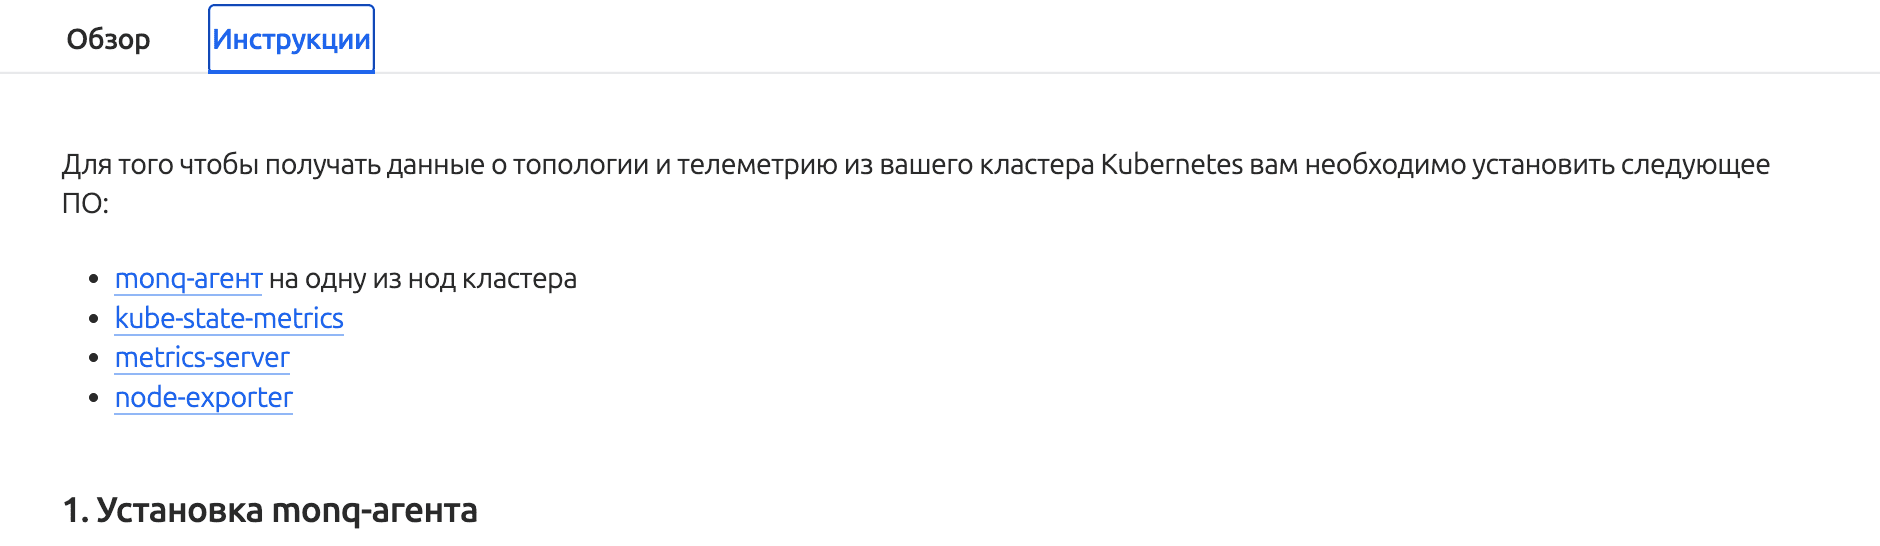Click the text "на одну из нод кластера"
Viewport: 1880px width, 546px height.
click(x=423, y=279)
